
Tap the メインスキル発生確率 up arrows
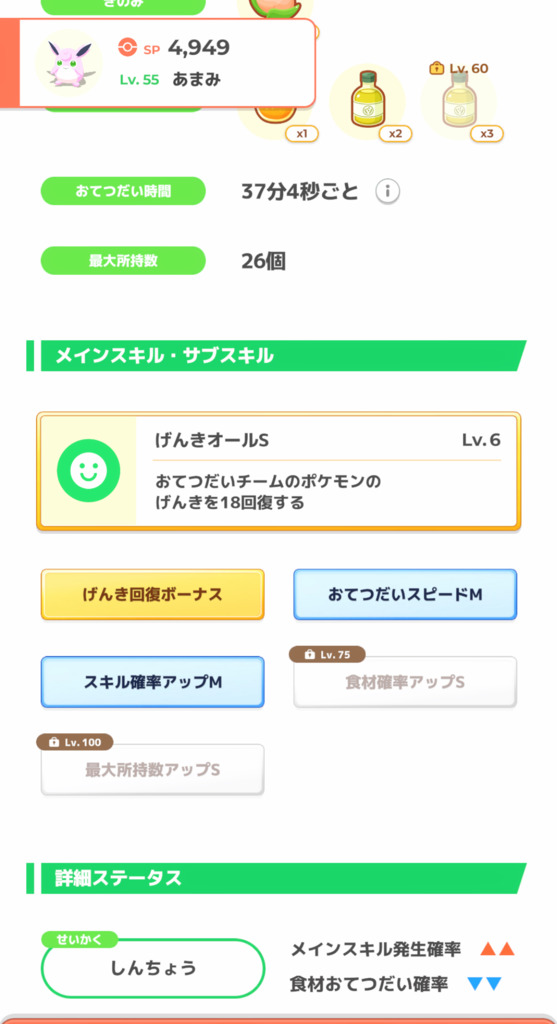(498, 950)
